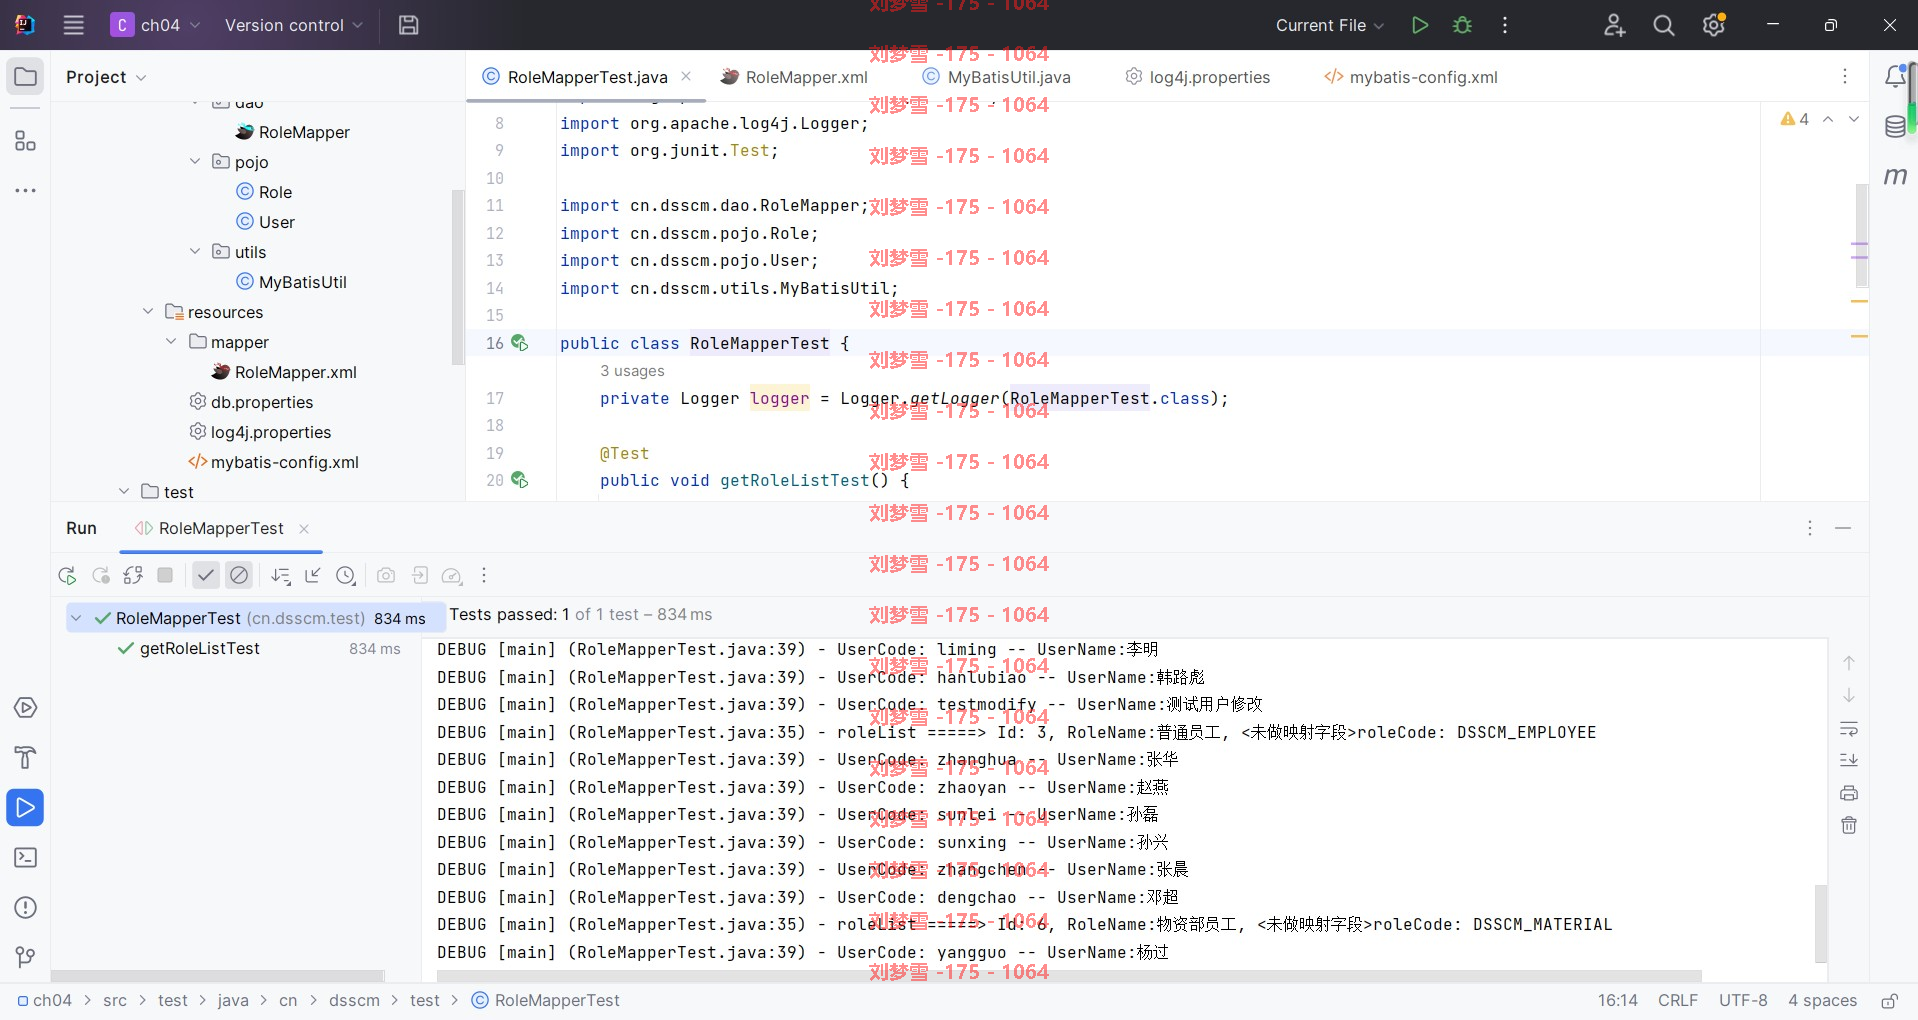Click run gutter icon beside class RoleMapperTest
The height and width of the screenshot is (1020, 1918).
pos(520,343)
